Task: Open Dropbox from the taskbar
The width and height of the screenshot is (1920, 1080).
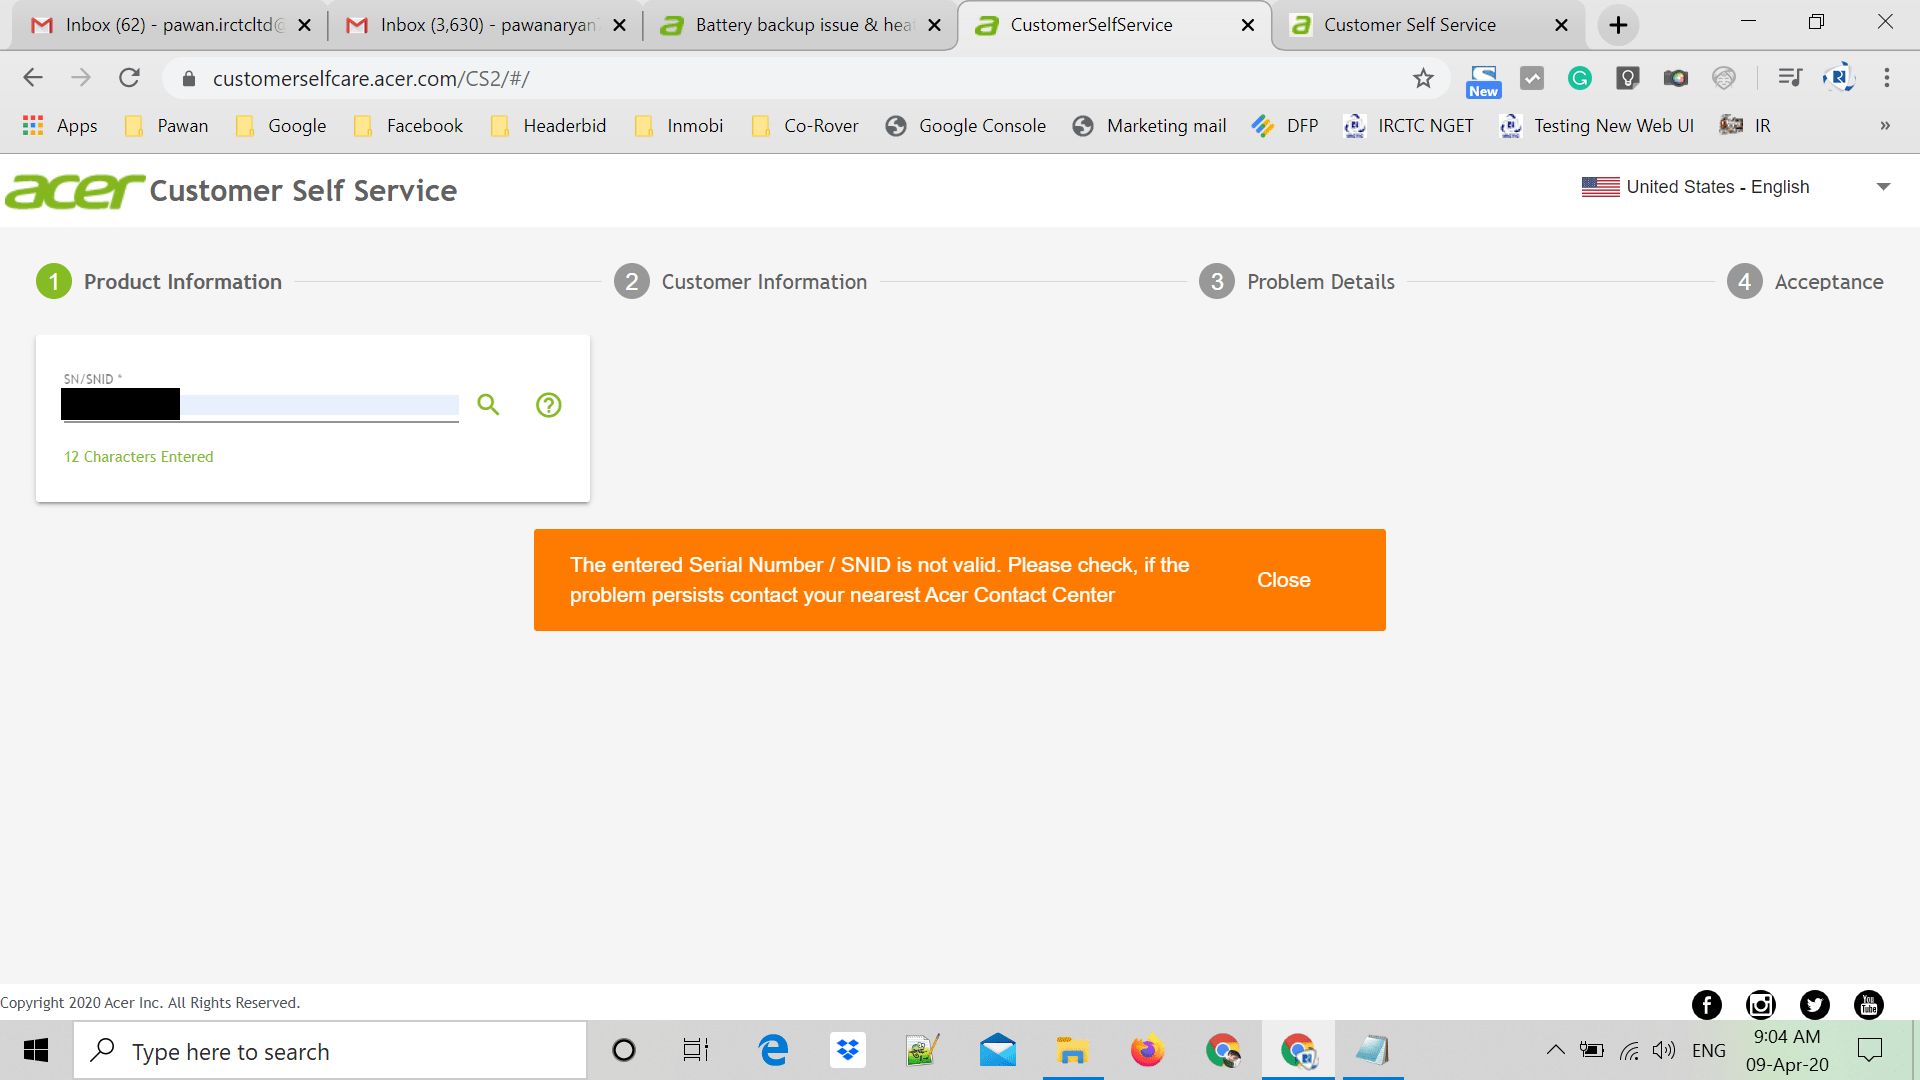Action: (848, 1050)
